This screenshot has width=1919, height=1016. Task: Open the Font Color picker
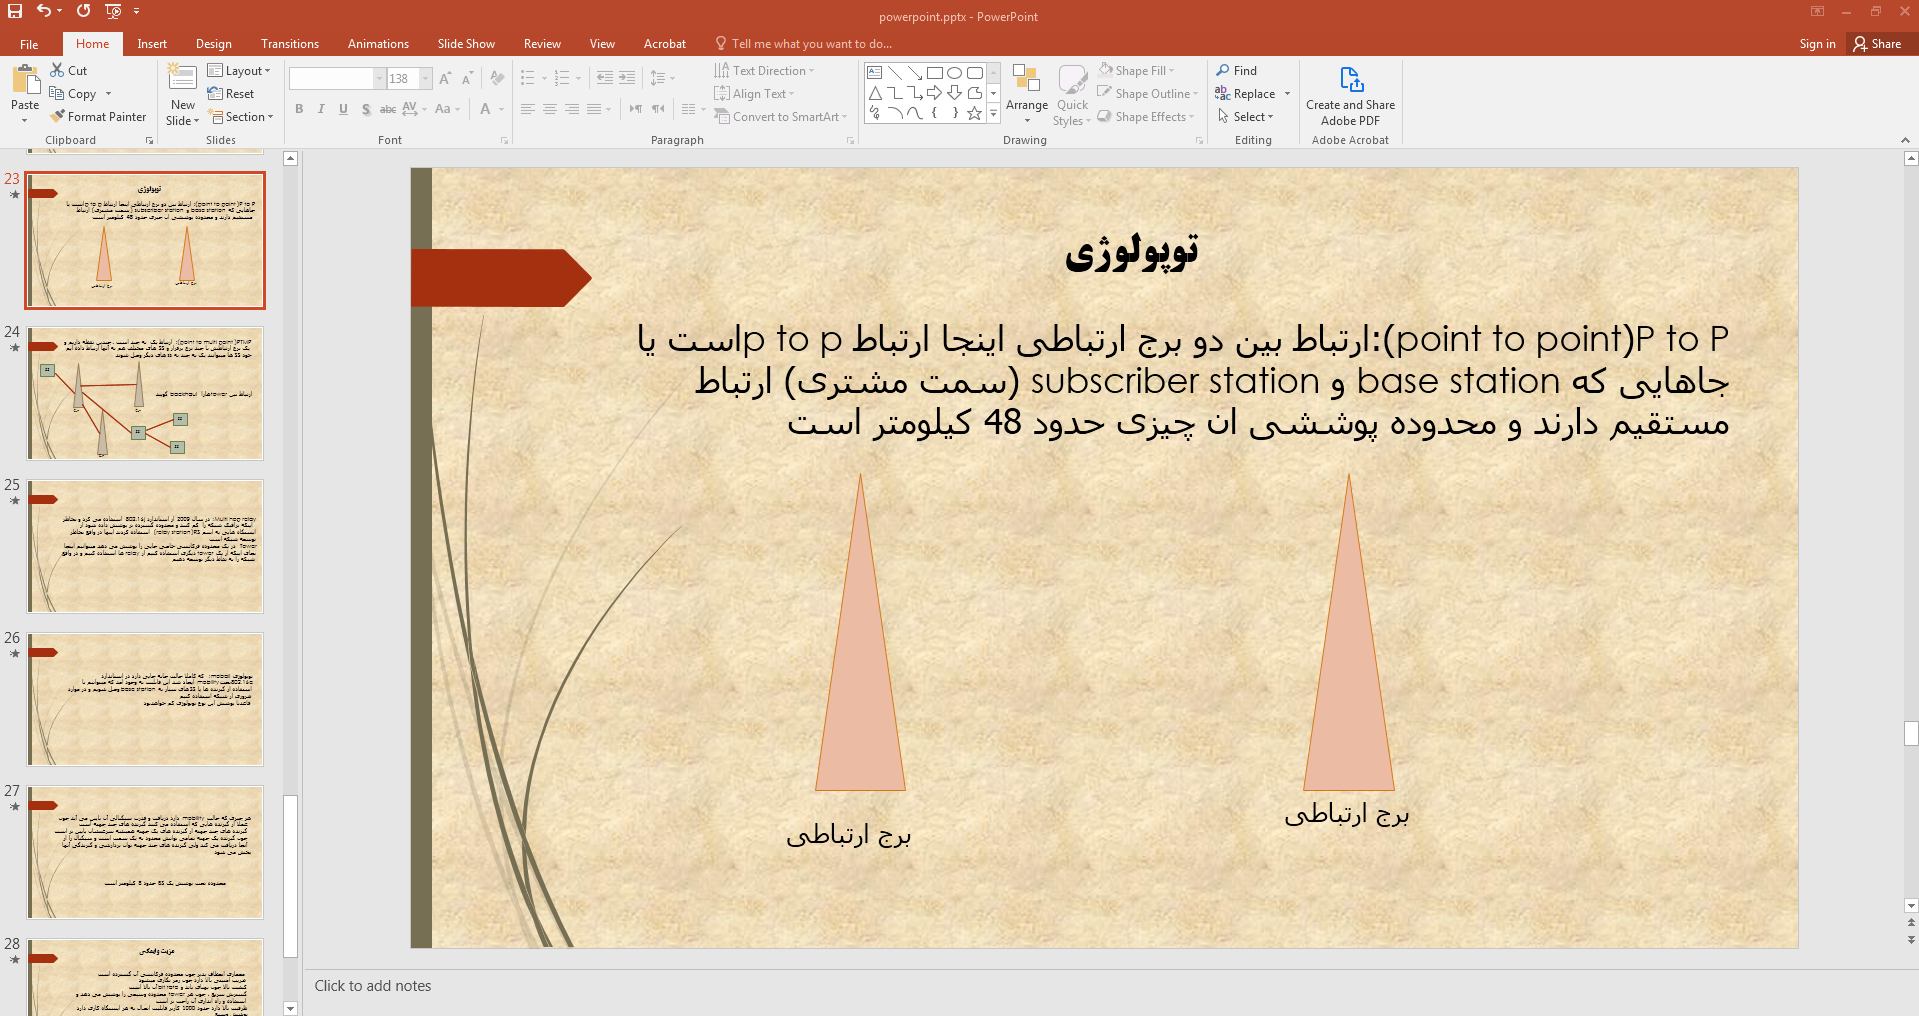click(486, 109)
